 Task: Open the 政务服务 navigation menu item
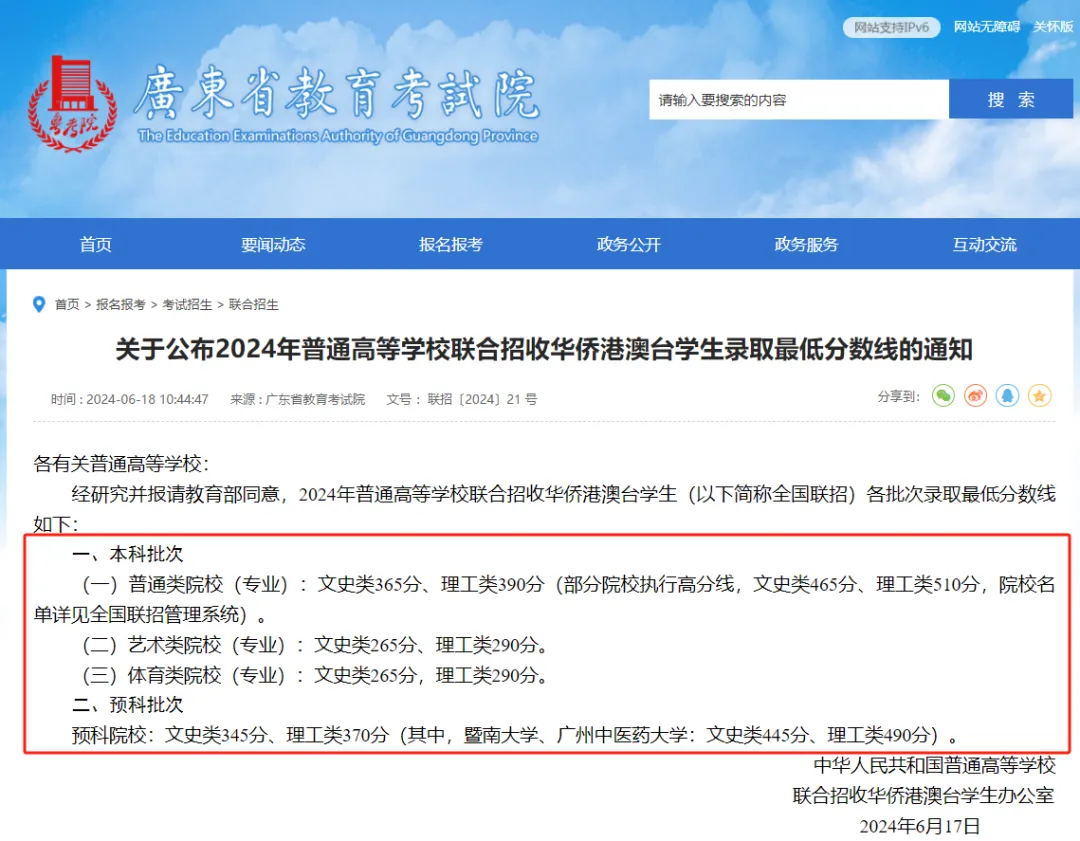(x=806, y=243)
